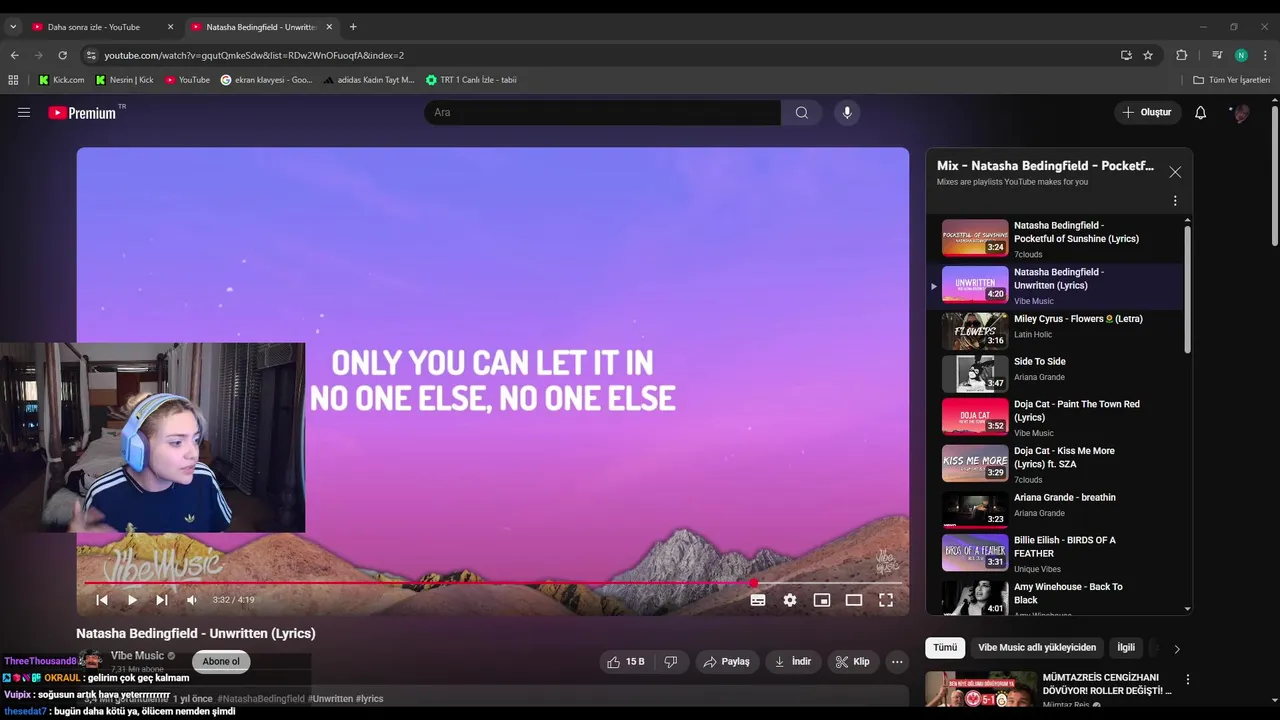
Task: Toggle theater mode view
Action: [x=854, y=600]
